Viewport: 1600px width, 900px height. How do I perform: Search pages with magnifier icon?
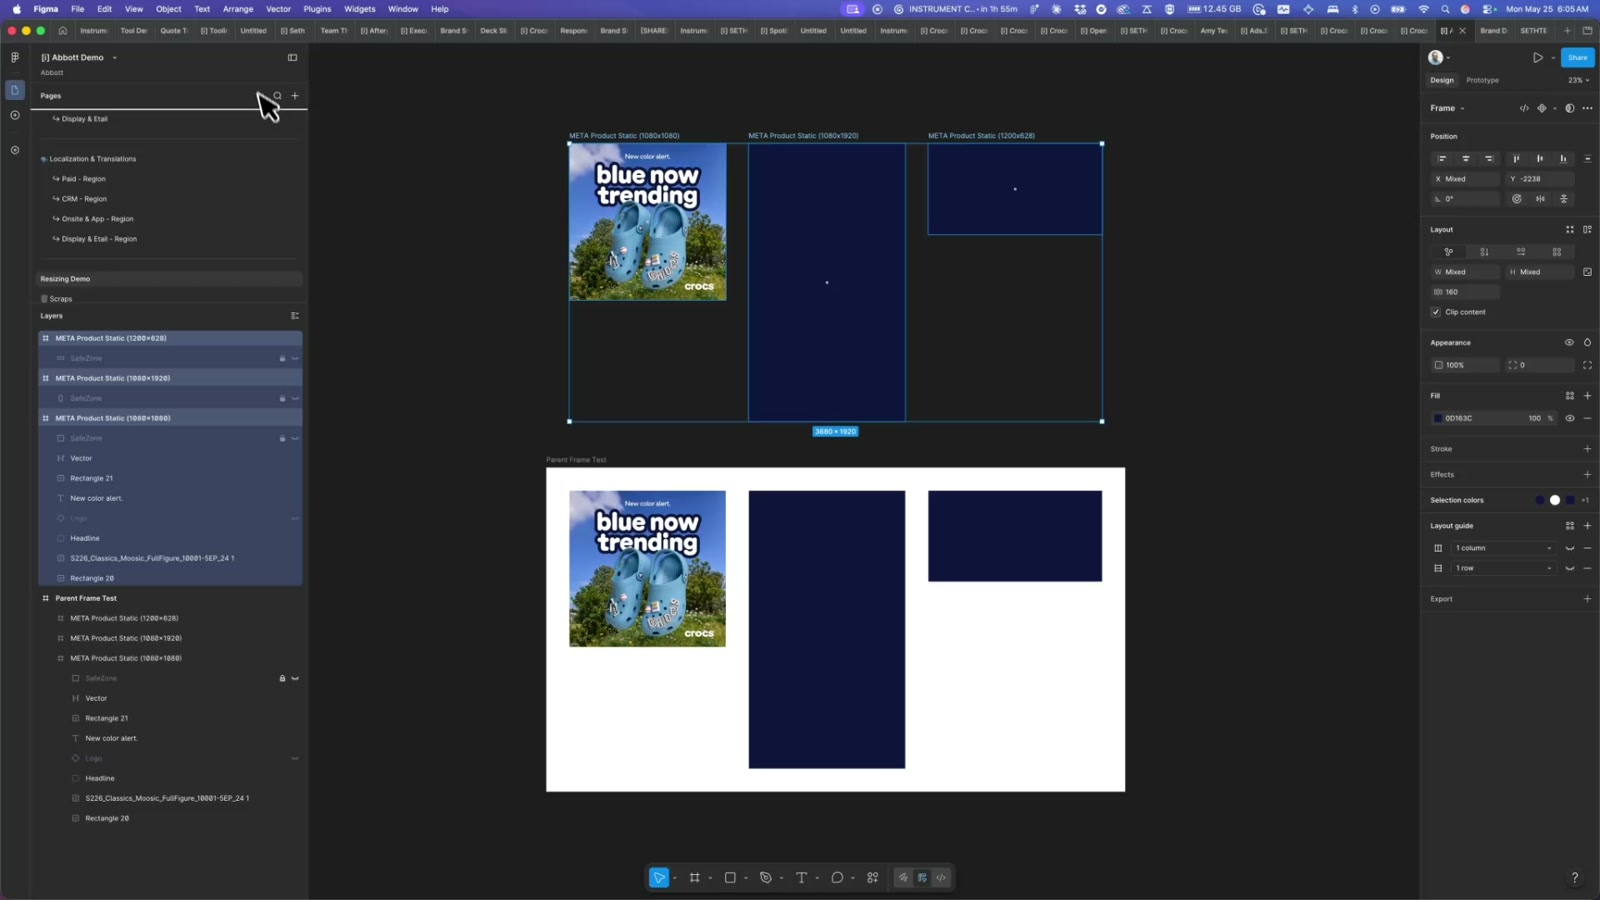point(277,96)
